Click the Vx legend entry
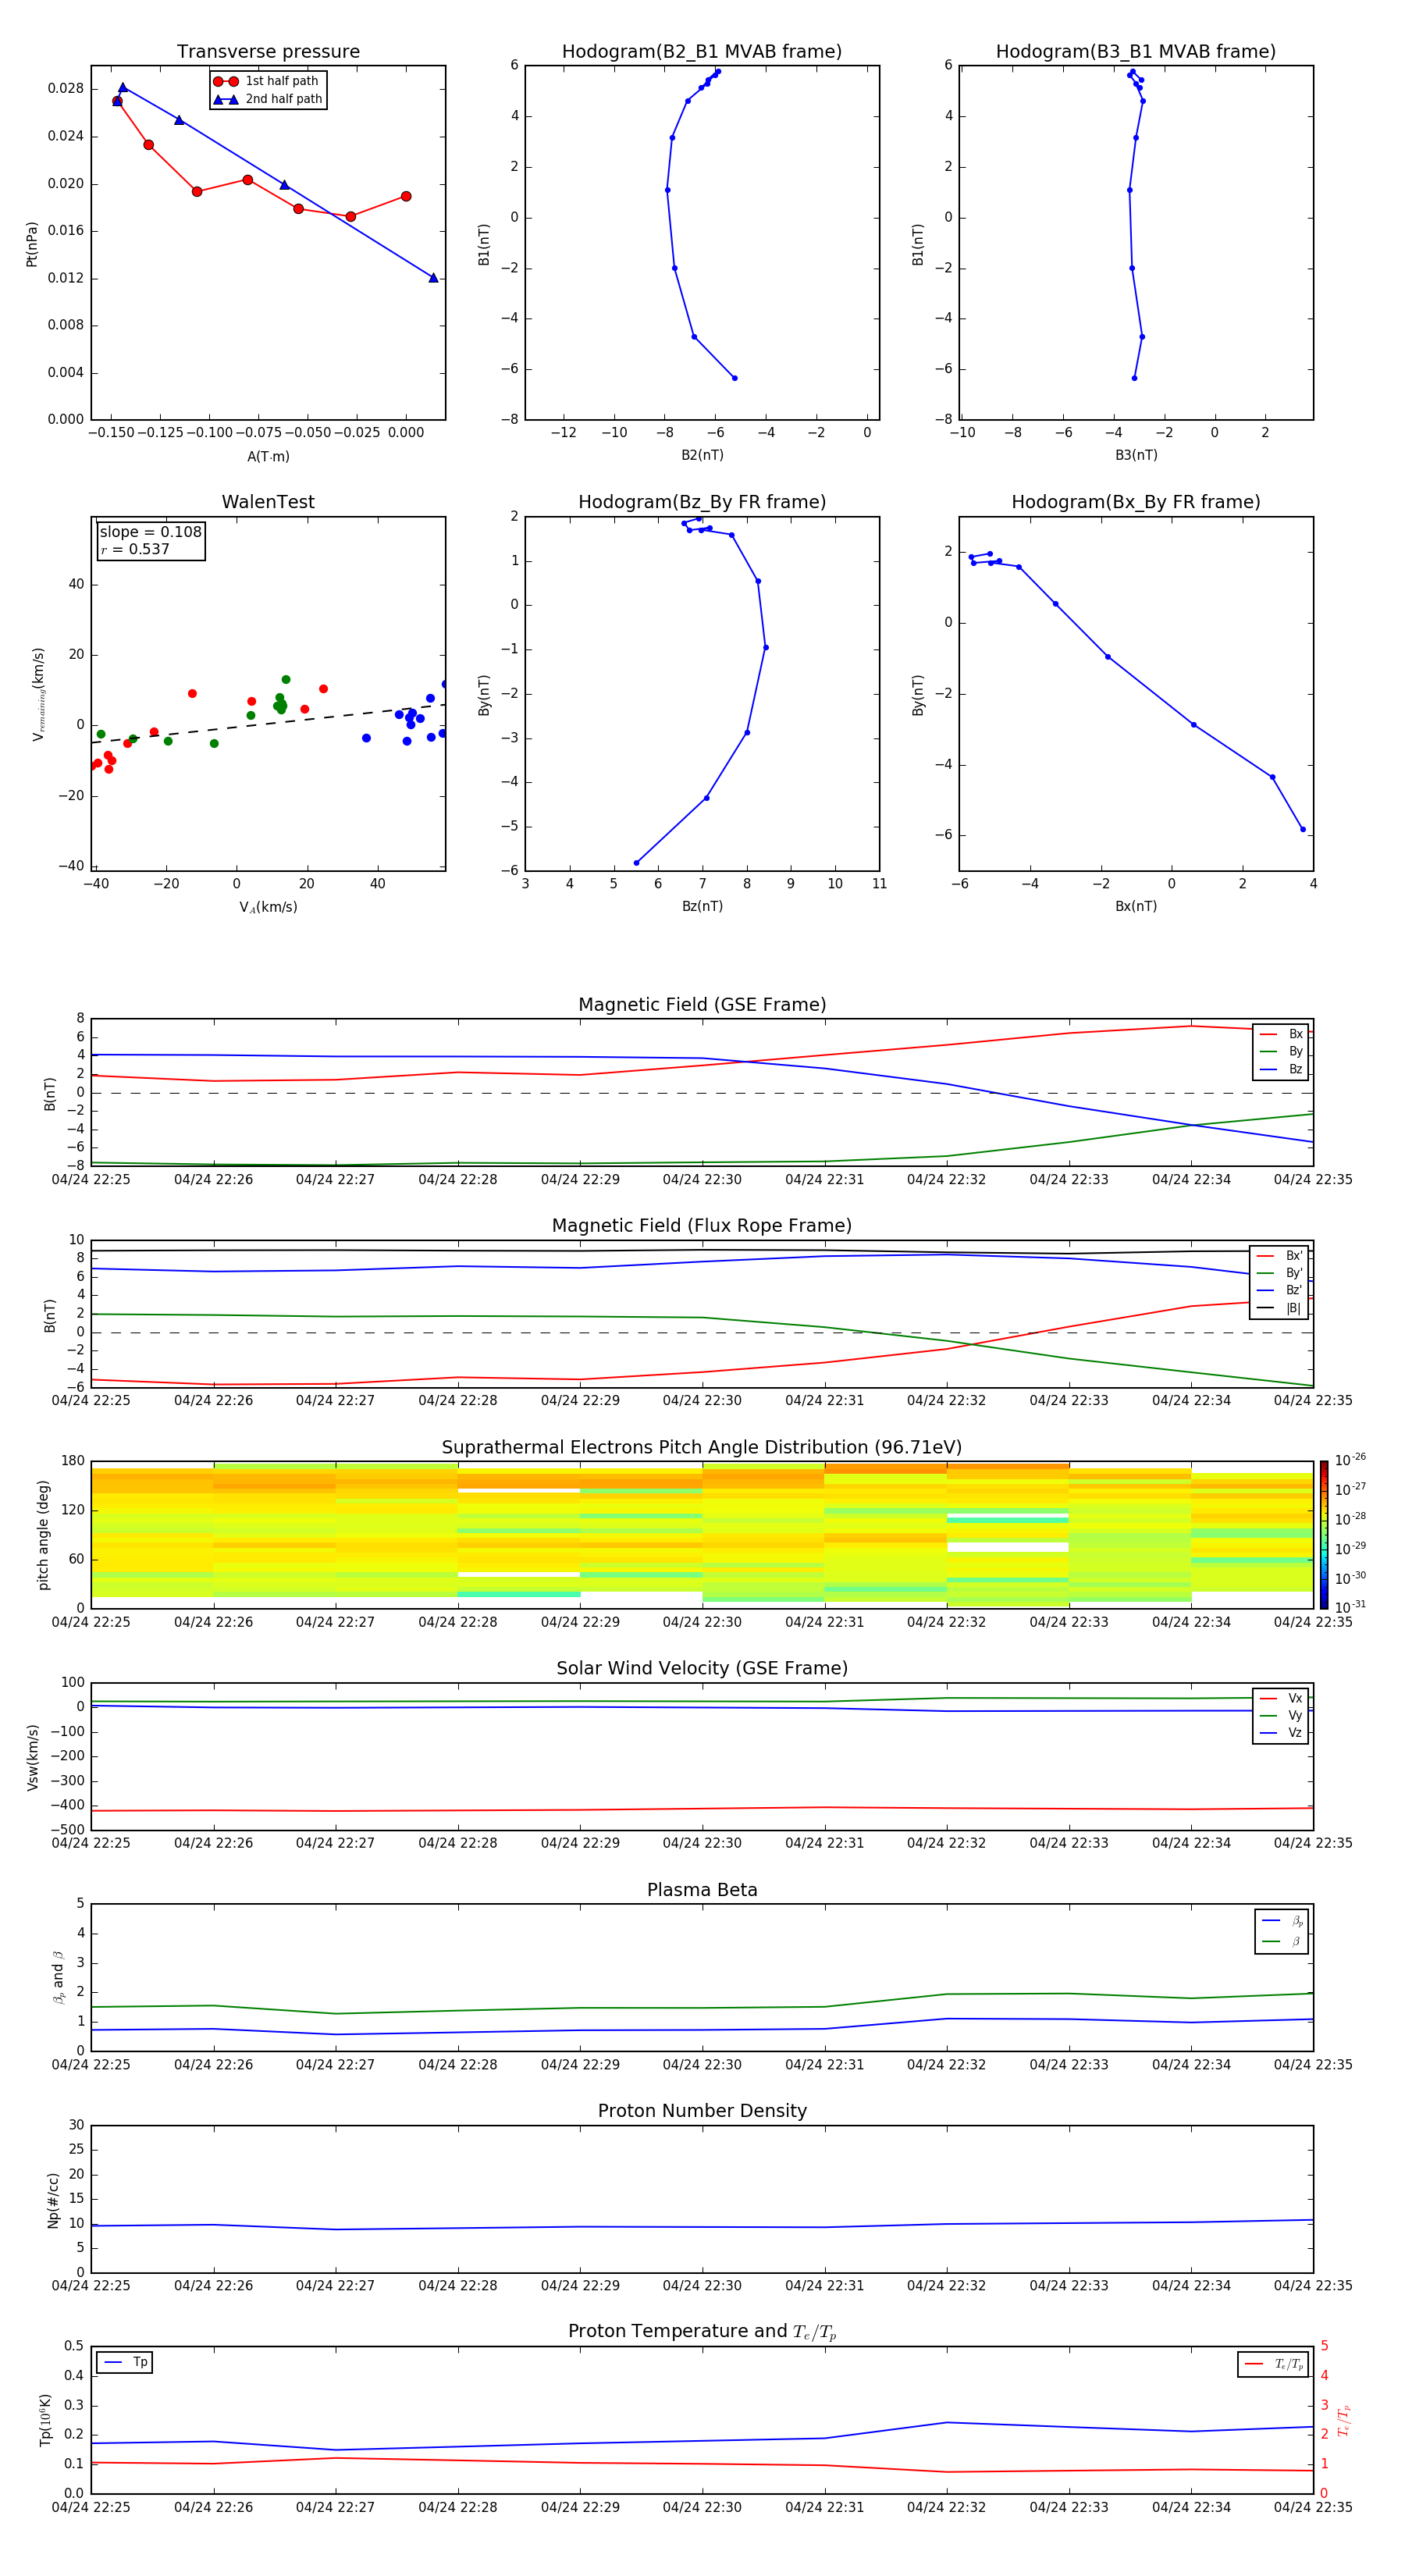1405x2576 pixels. pos(1281,1698)
